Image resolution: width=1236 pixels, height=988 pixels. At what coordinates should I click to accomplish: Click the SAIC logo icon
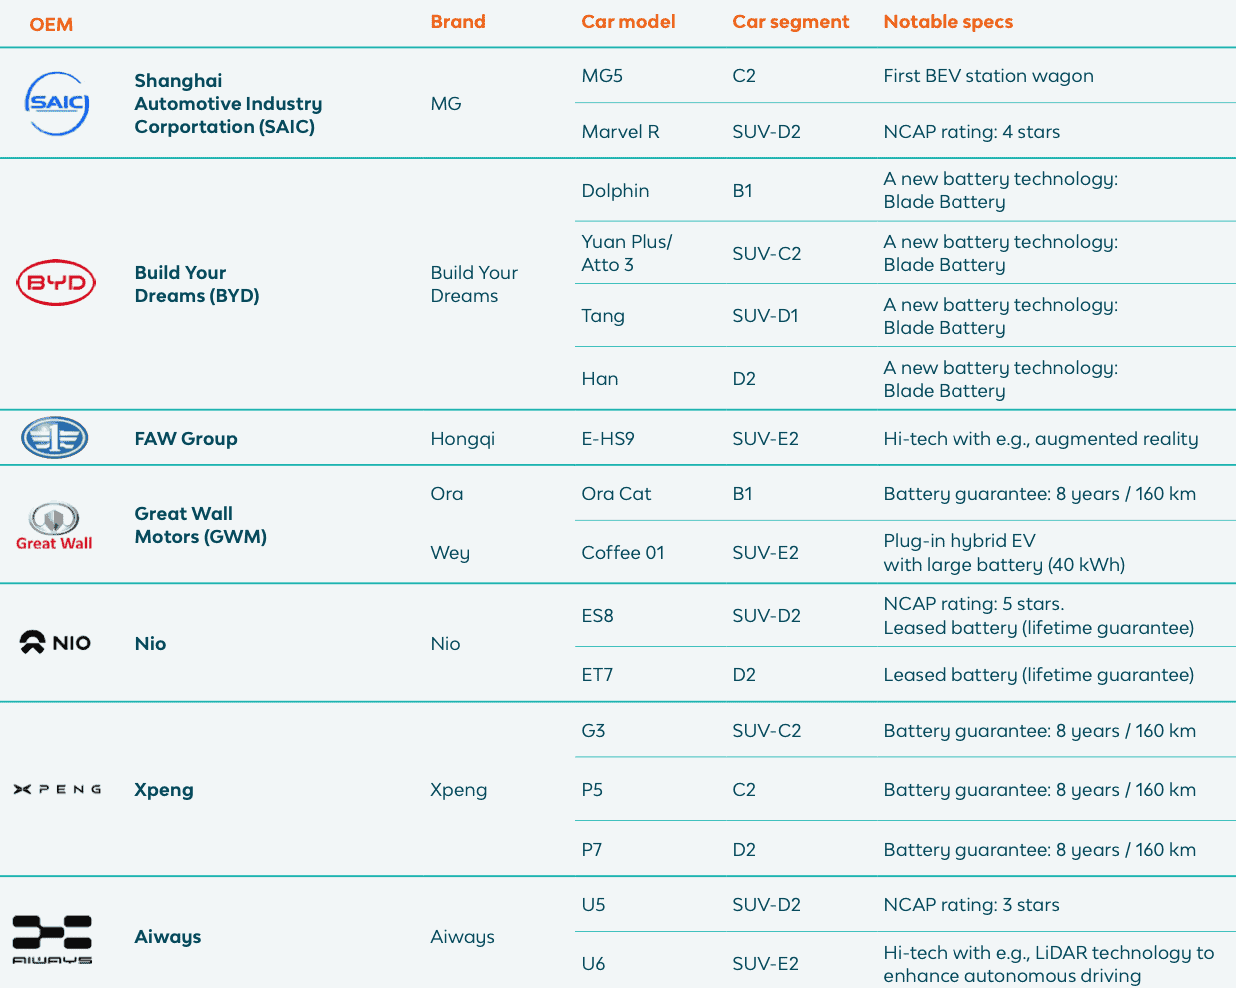57,103
